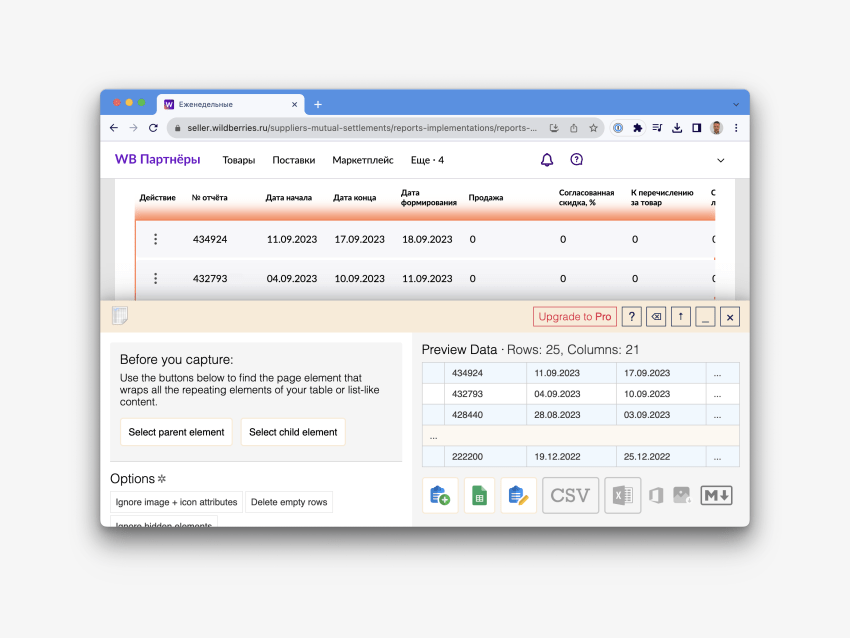Toggle the browser side panel icon
The image size is (850, 638).
click(697, 128)
